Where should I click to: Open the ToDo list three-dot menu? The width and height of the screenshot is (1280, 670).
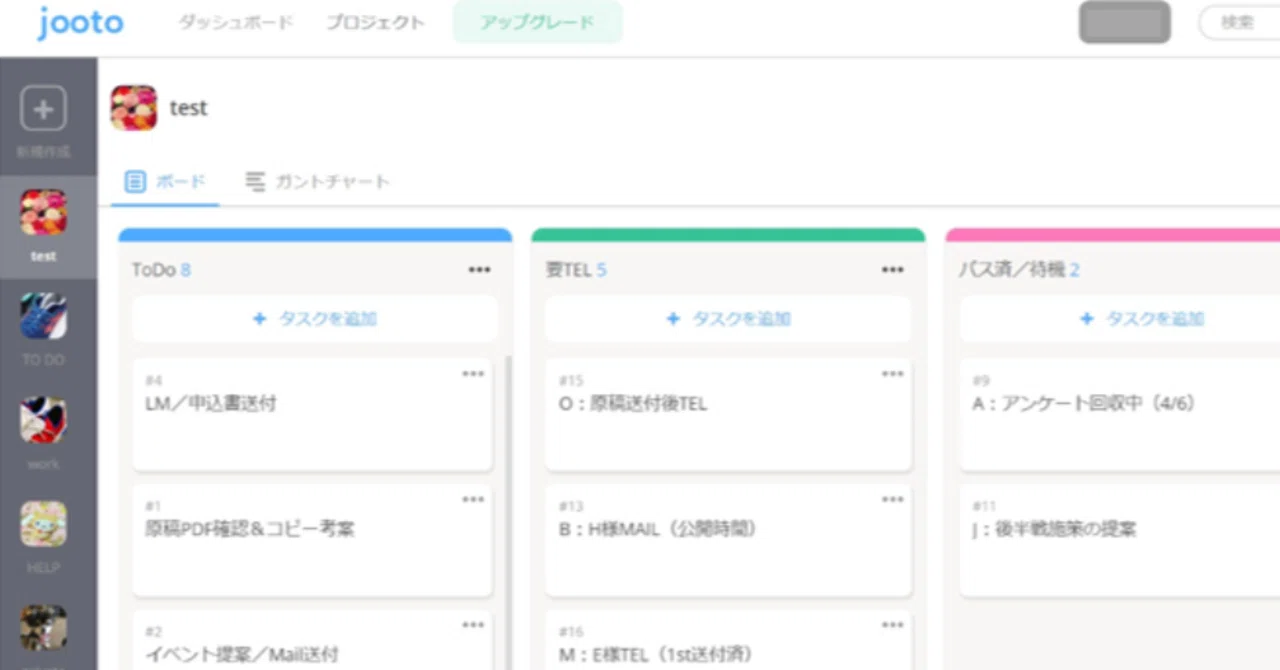coord(480,270)
